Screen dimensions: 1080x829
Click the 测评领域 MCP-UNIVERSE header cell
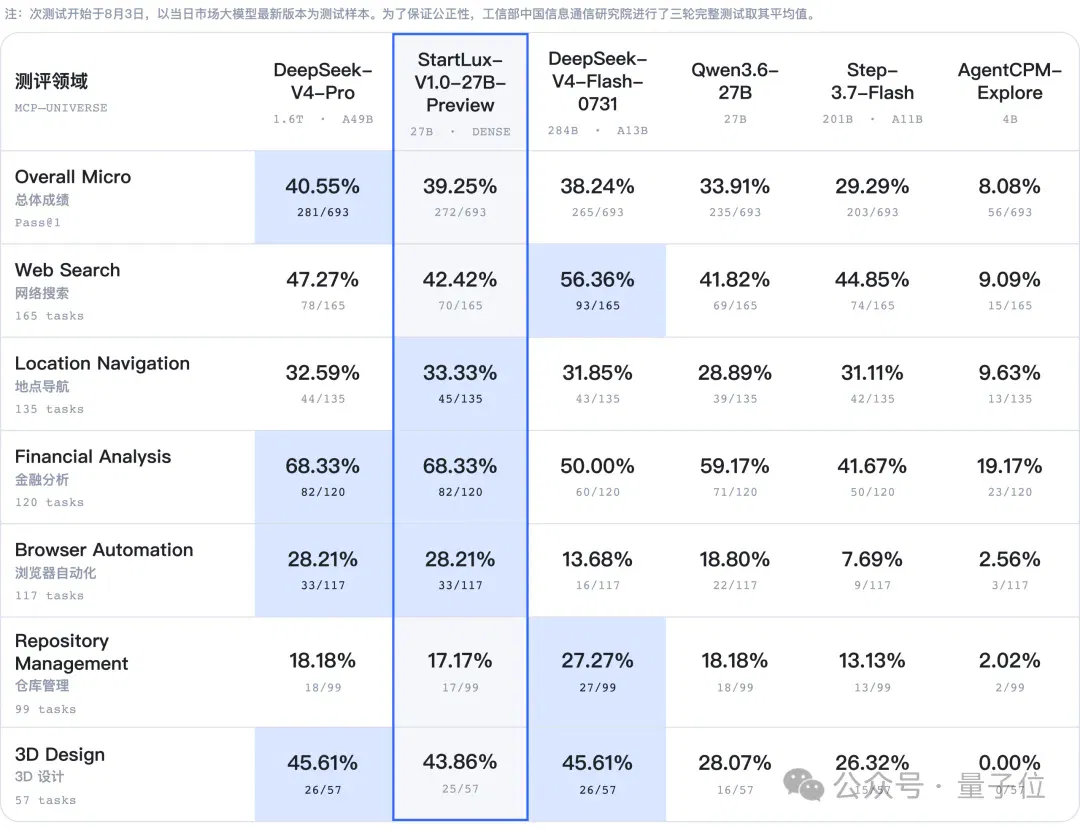pyautogui.click(x=127, y=92)
